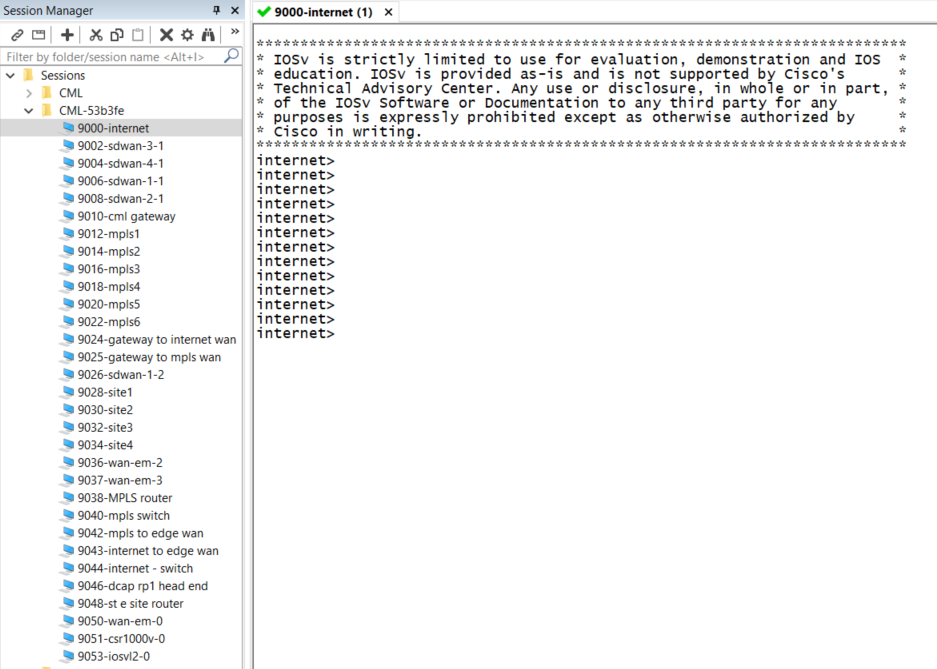Click the Copy icon in Session Manager
This screenshot has height=669, width=937.
(x=117, y=35)
